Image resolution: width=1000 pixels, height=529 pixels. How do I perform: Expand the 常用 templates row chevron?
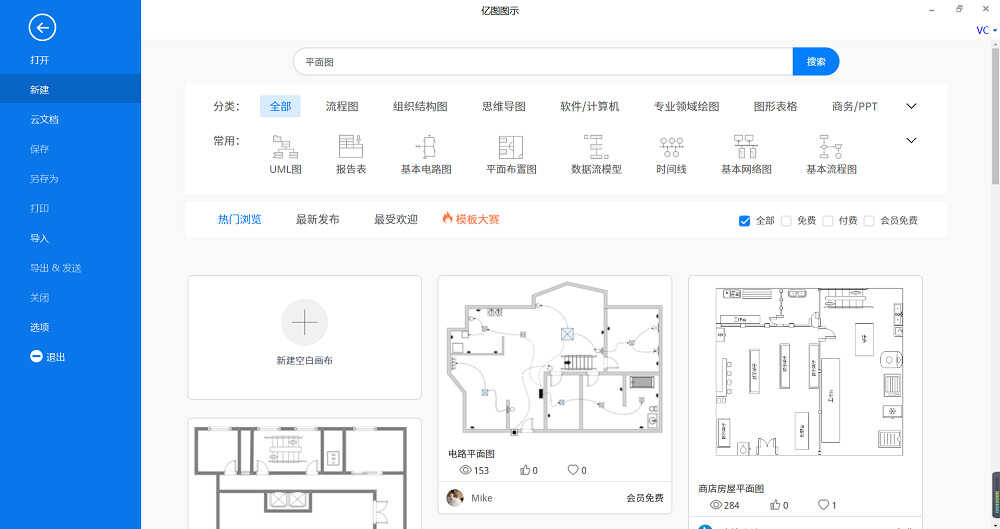[x=911, y=140]
